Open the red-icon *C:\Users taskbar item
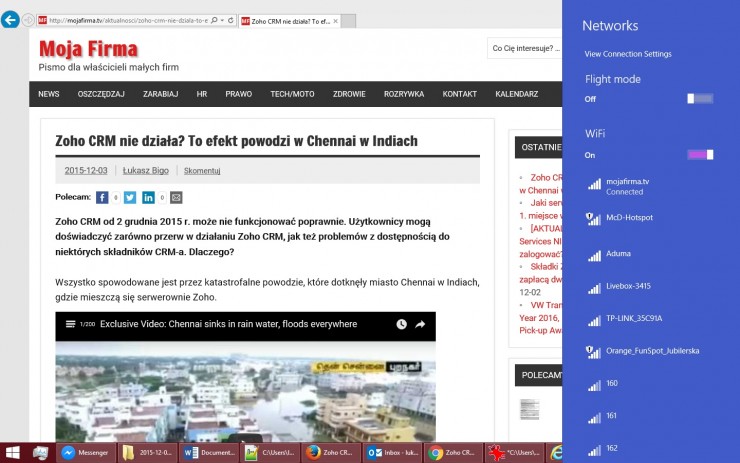This screenshot has width=740, height=463. coord(515,453)
